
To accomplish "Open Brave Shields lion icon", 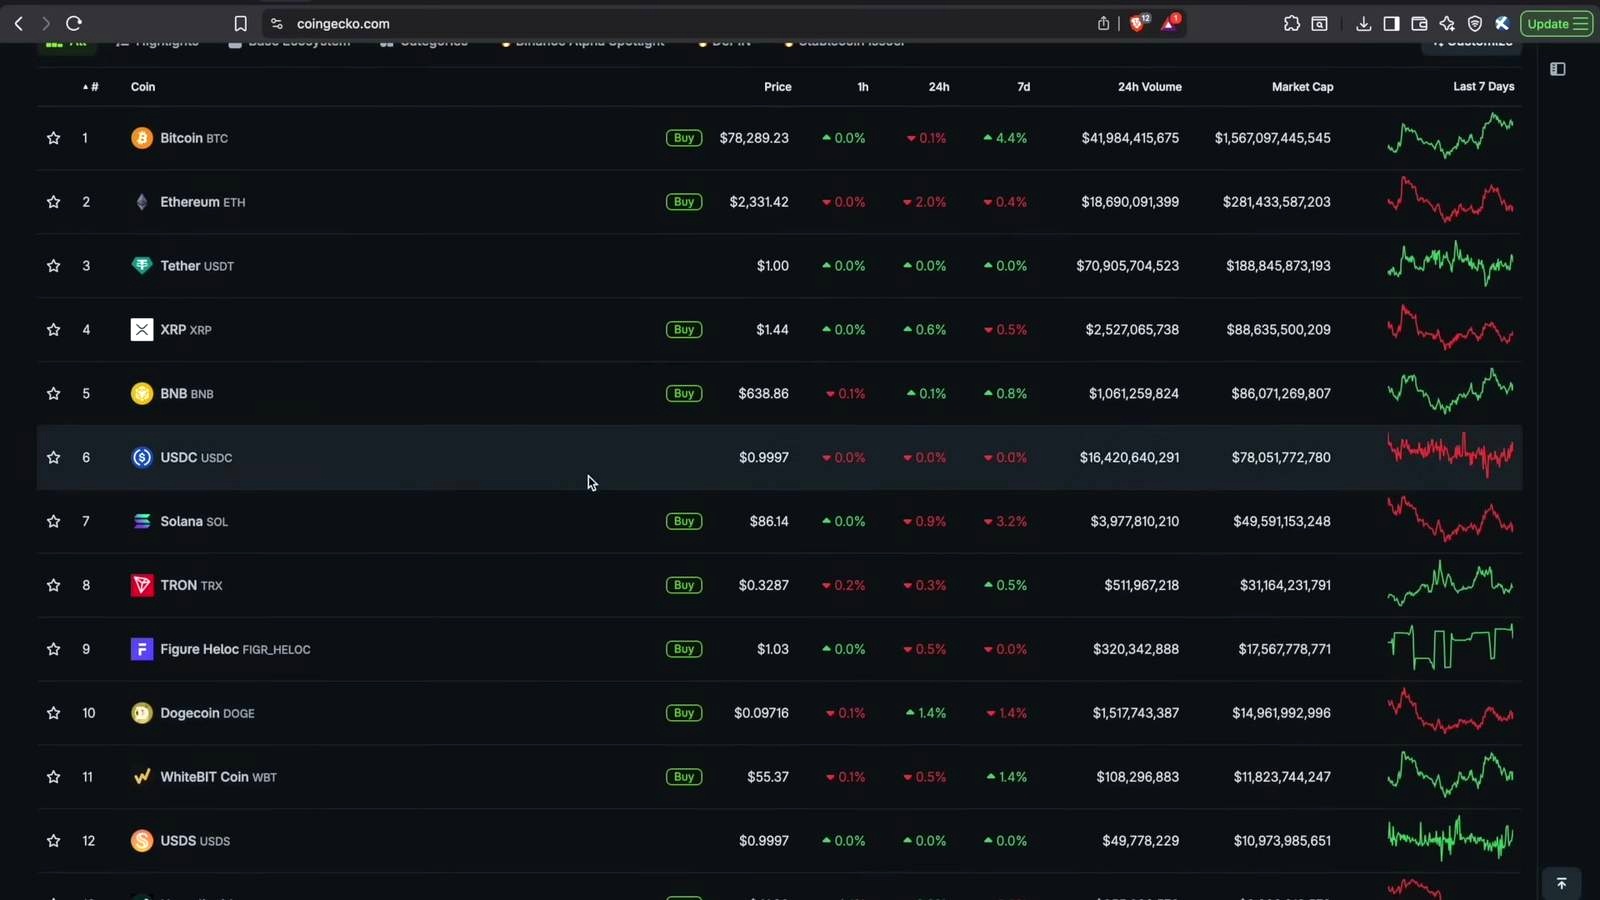I will pos(1139,23).
